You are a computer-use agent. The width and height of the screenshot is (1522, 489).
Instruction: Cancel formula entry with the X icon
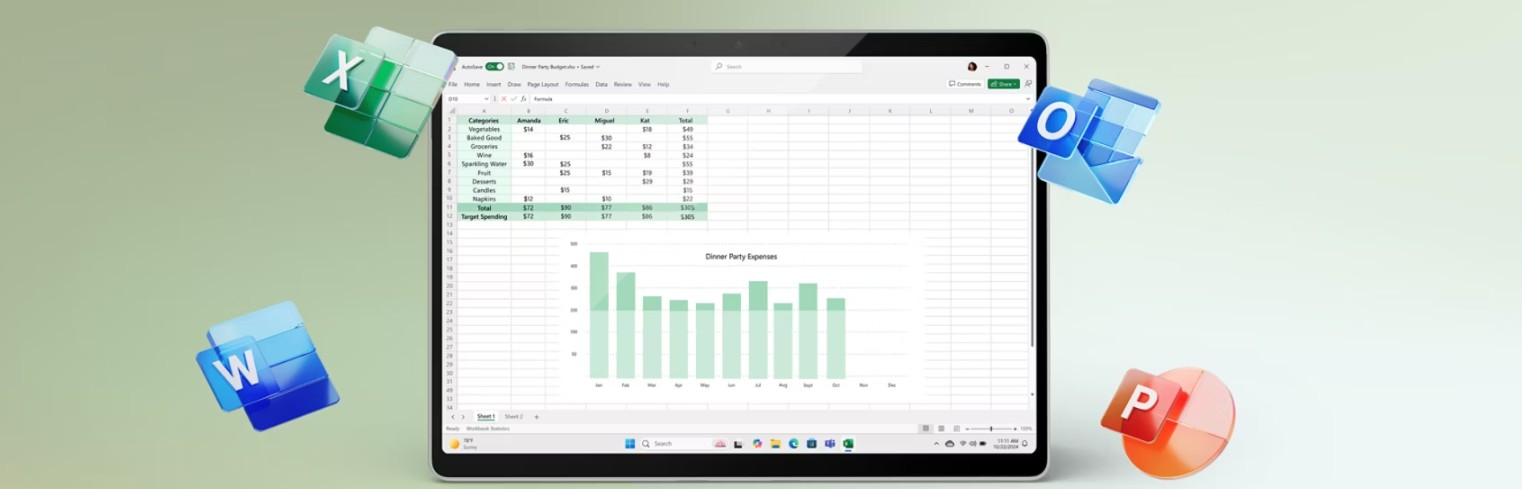(x=503, y=99)
